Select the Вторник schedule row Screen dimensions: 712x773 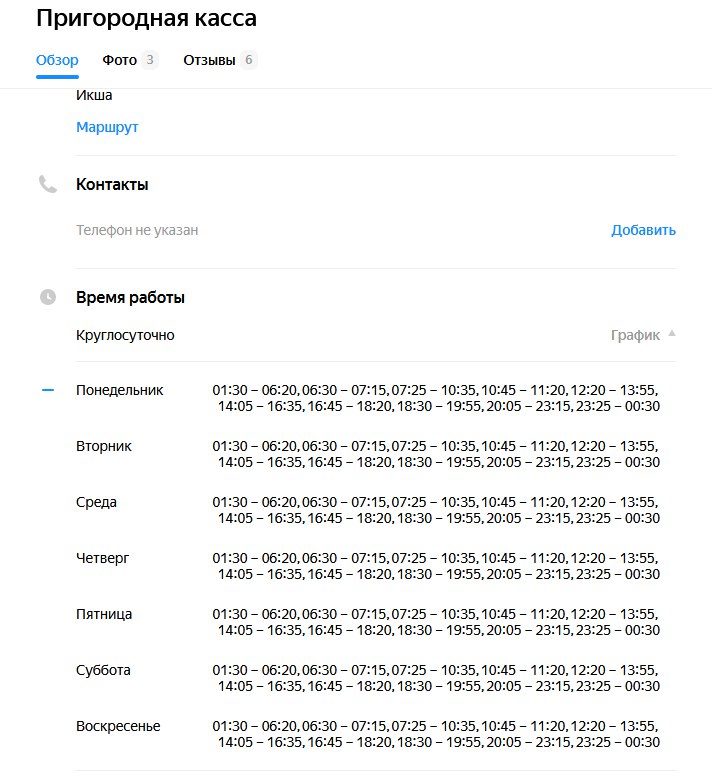click(x=367, y=454)
